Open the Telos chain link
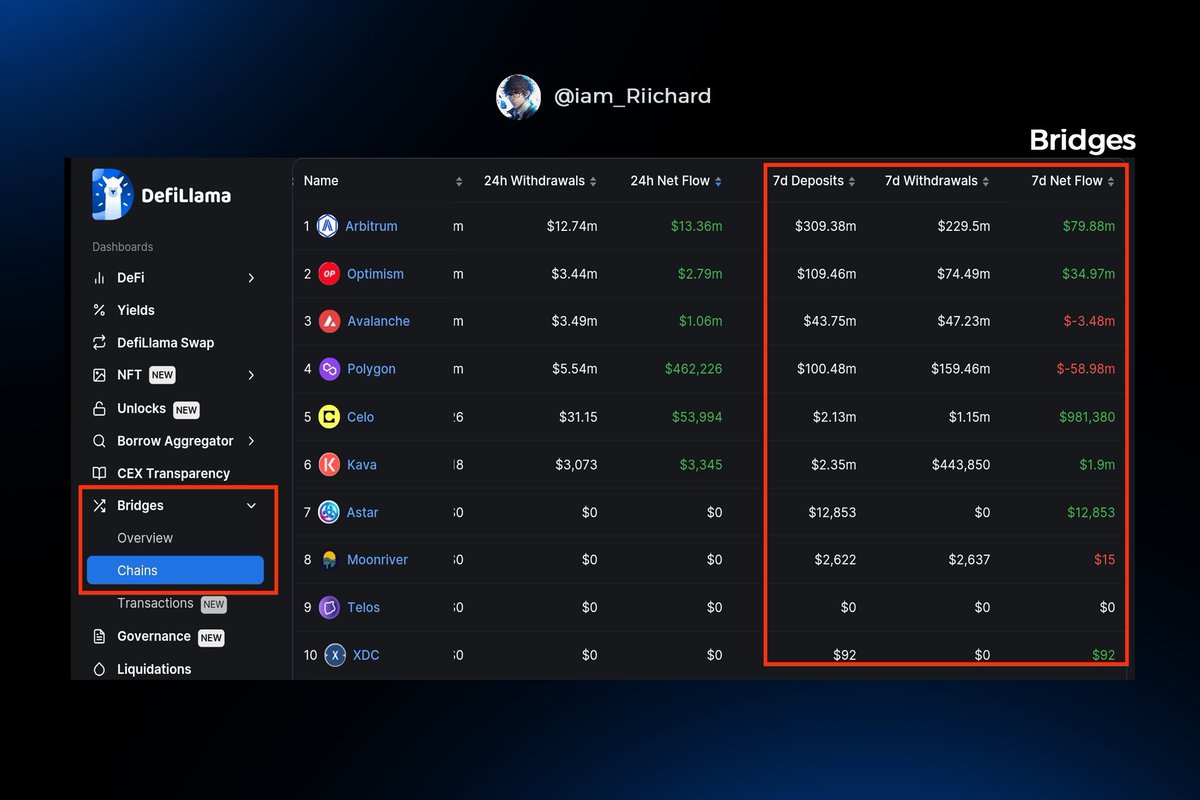1200x800 pixels. [364, 607]
